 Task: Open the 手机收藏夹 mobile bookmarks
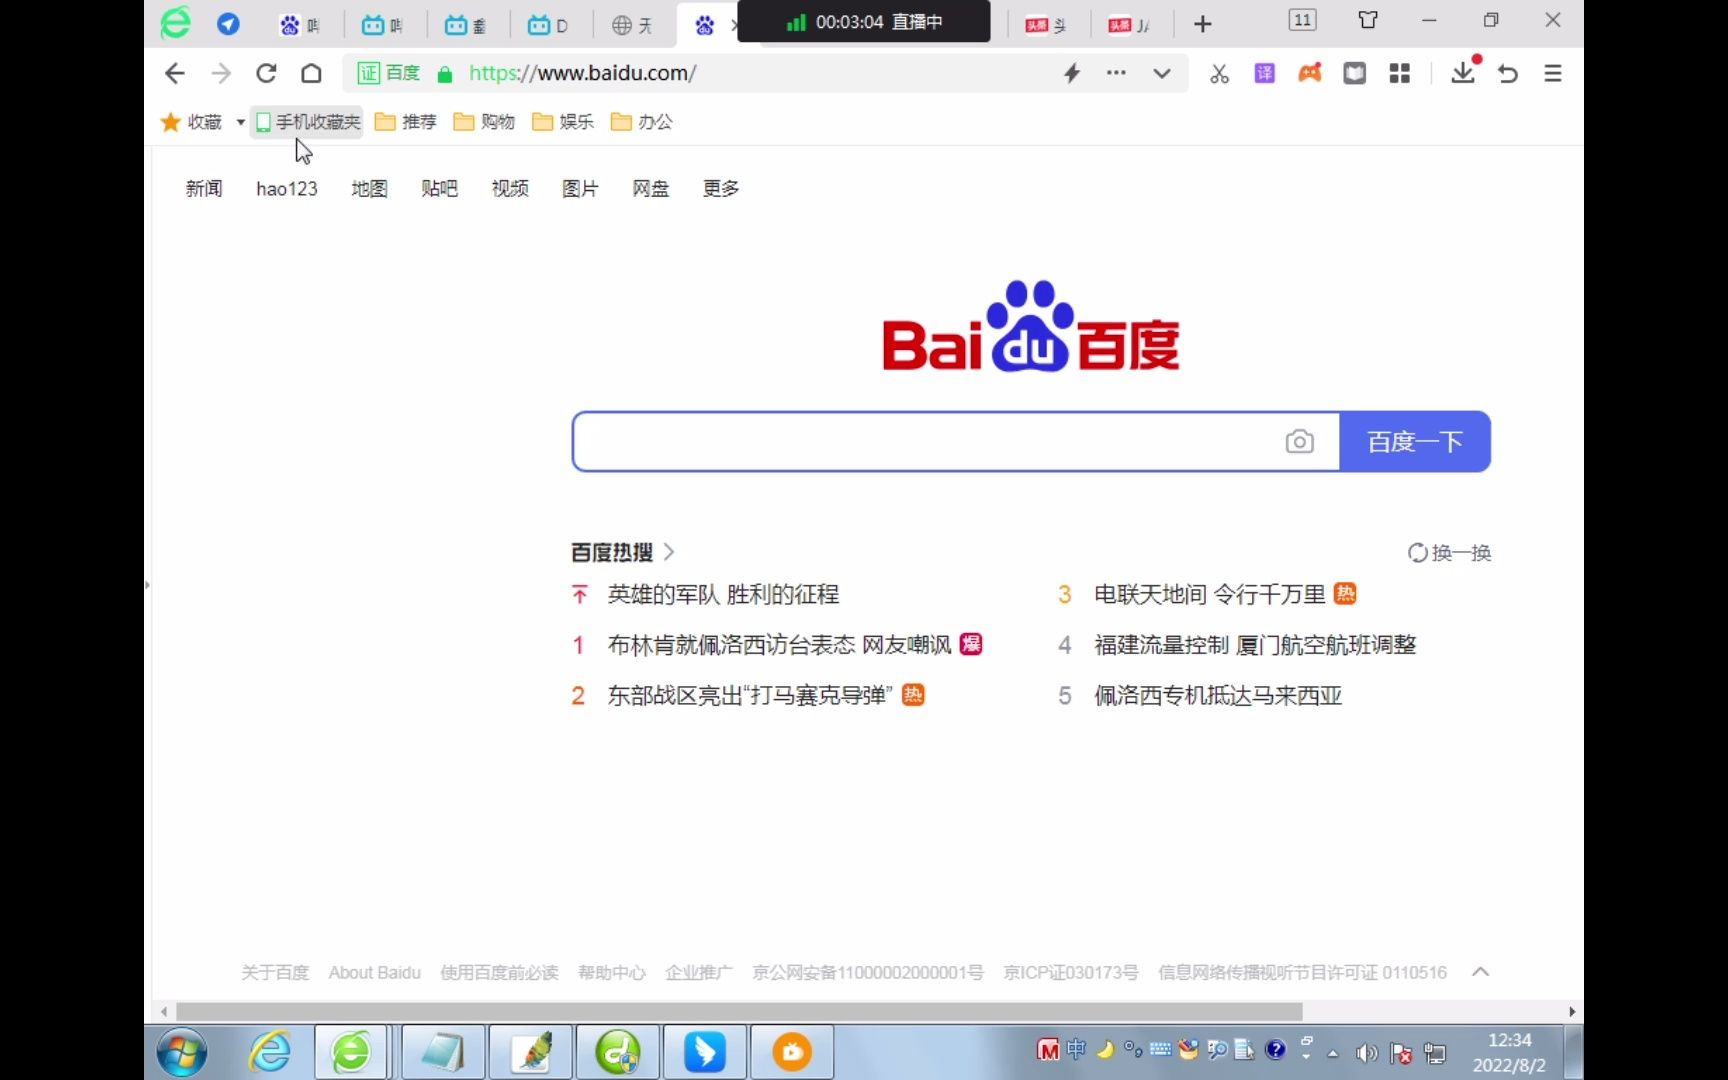308,122
